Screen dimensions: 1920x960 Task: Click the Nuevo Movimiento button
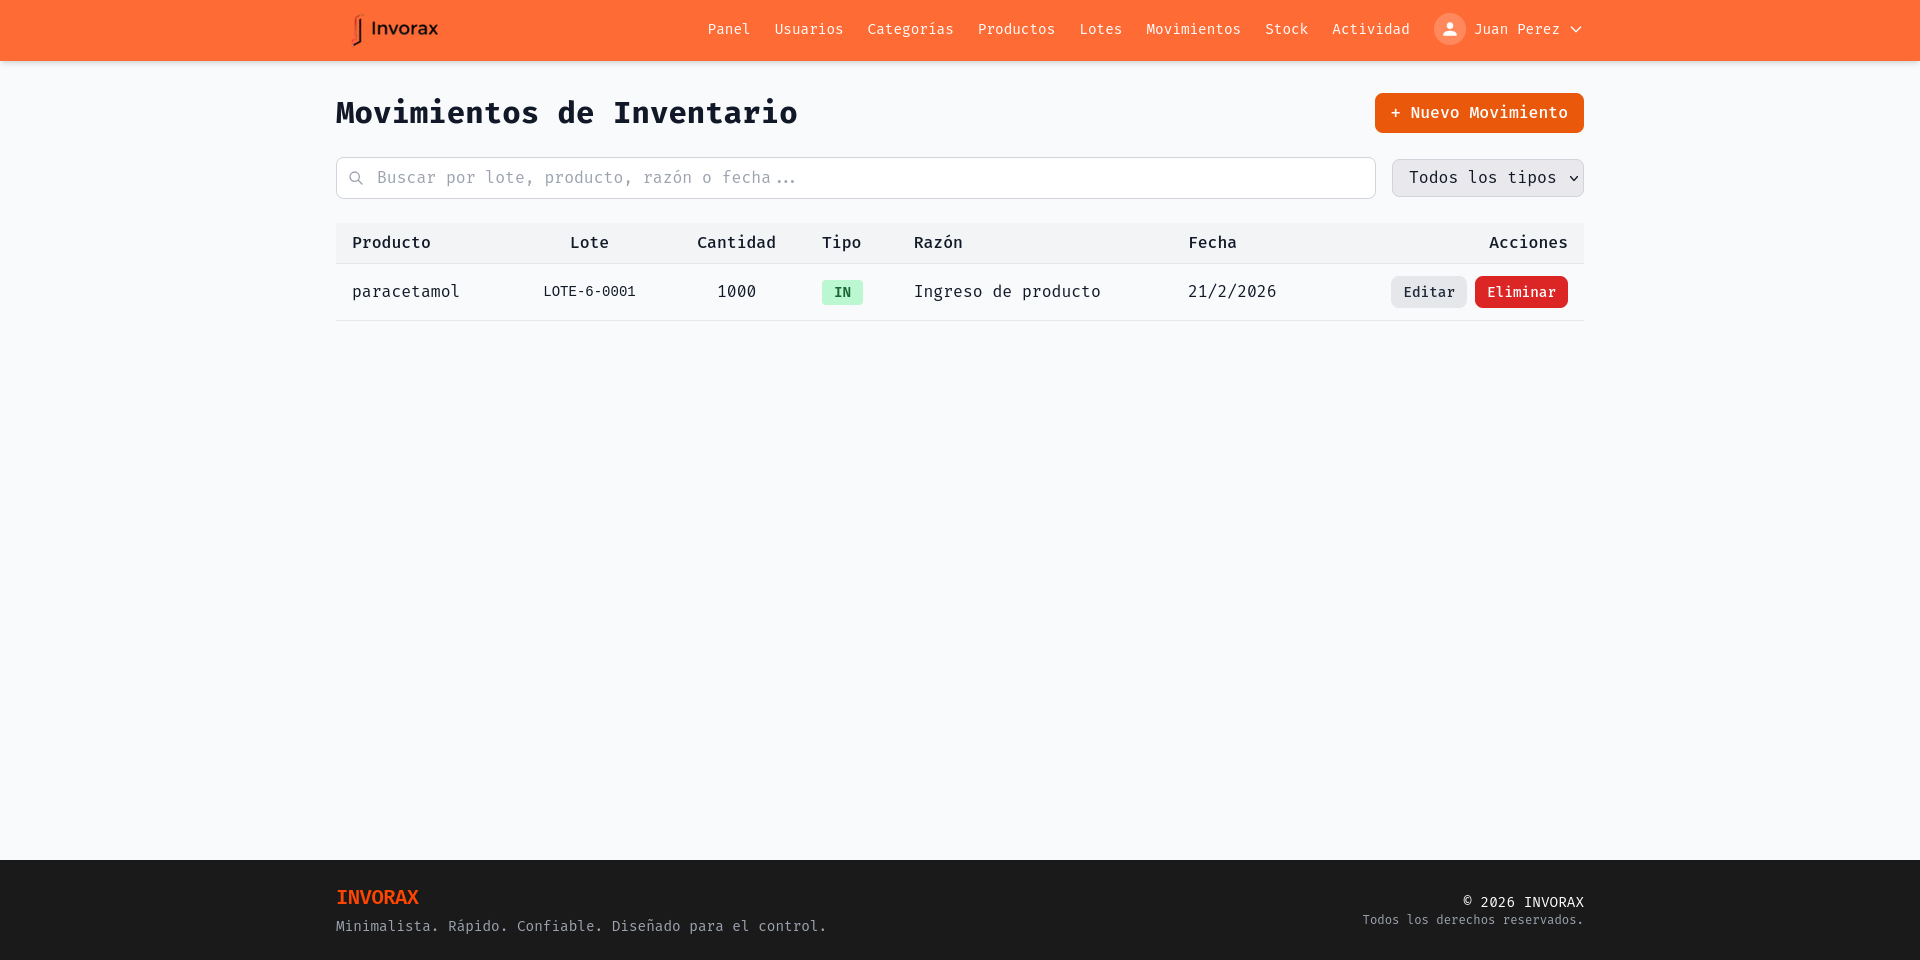[1479, 113]
